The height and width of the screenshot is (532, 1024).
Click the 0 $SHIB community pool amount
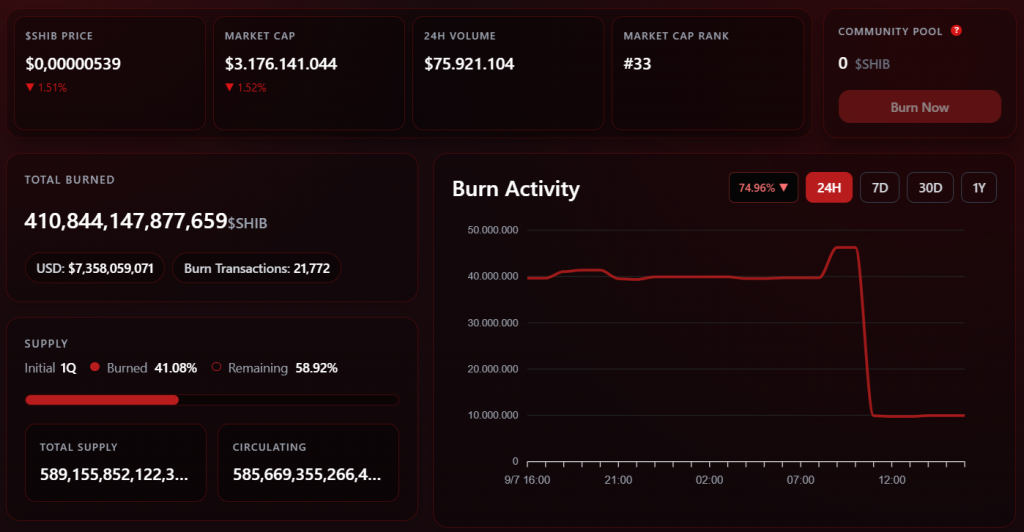click(x=863, y=64)
